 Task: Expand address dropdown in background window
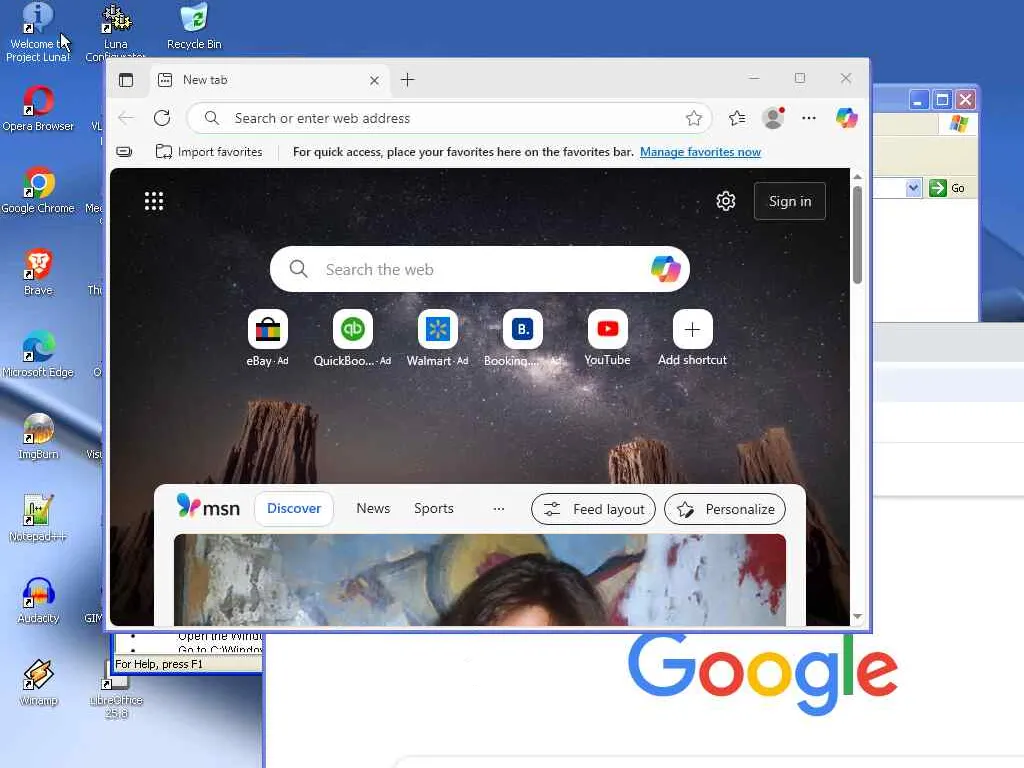coord(913,188)
